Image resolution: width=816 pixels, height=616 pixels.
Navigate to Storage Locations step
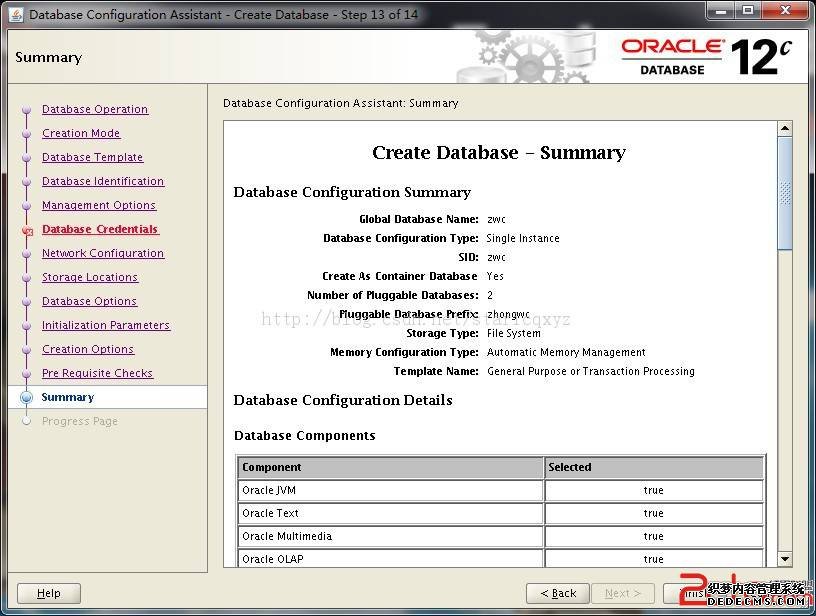[x=90, y=278]
